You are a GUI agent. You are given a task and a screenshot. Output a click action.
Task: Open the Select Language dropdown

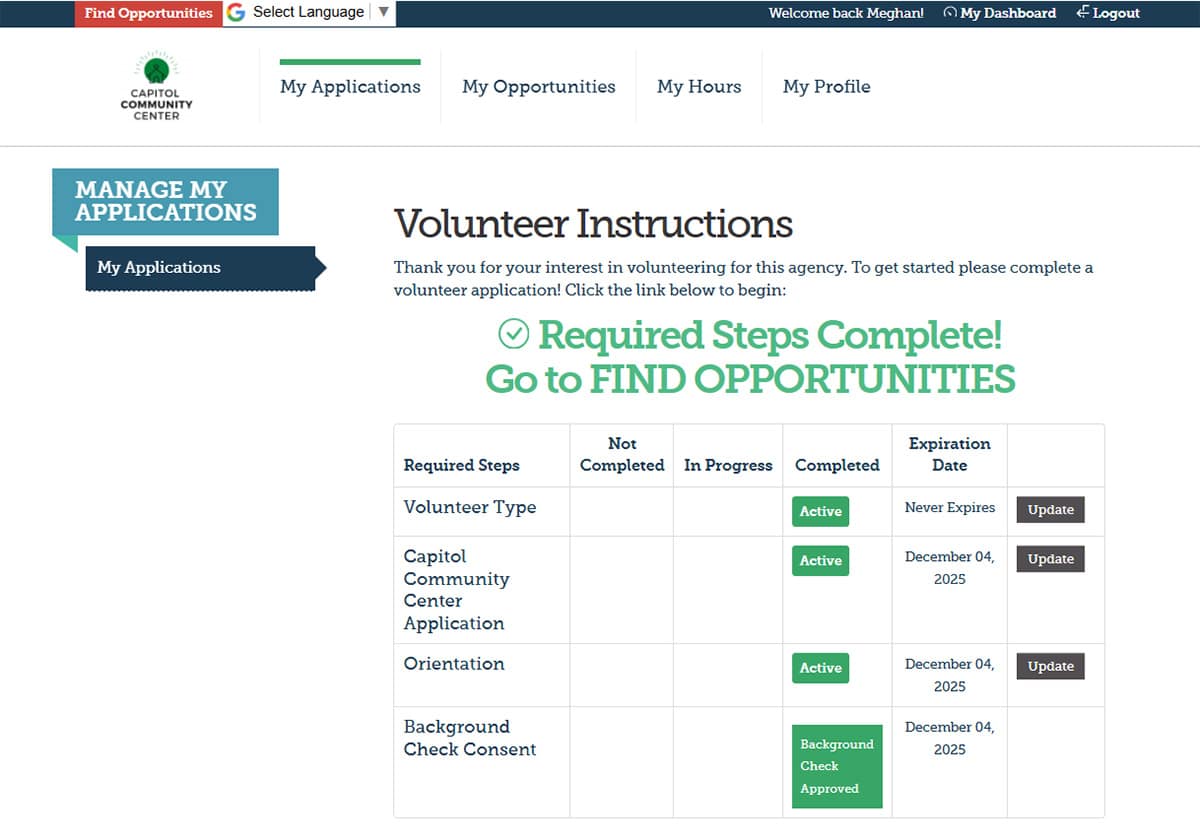[x=307, y=13]
